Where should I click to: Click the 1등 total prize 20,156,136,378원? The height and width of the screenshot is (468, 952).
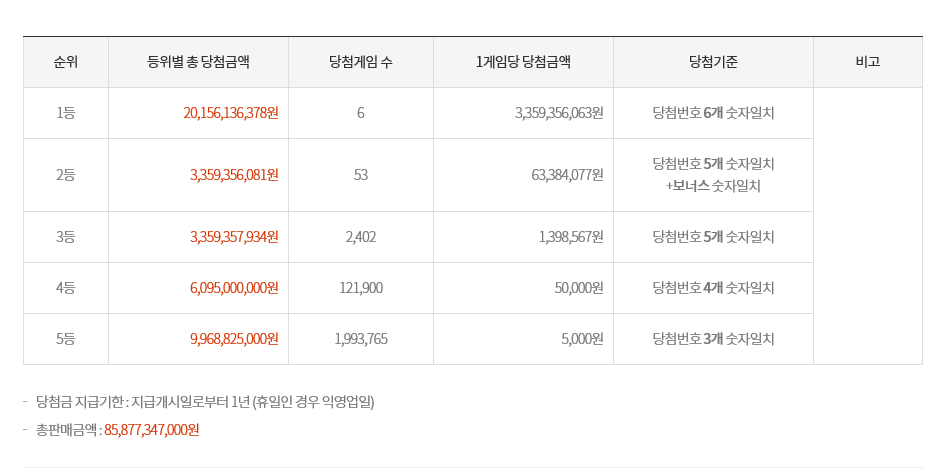(x=231, y=113)
